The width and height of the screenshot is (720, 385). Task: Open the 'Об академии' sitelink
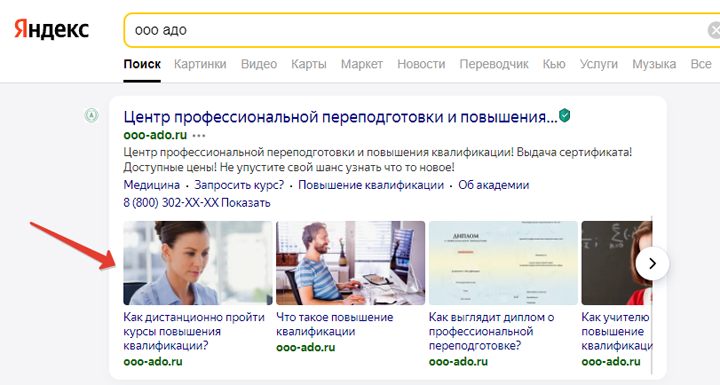point(494,185)
